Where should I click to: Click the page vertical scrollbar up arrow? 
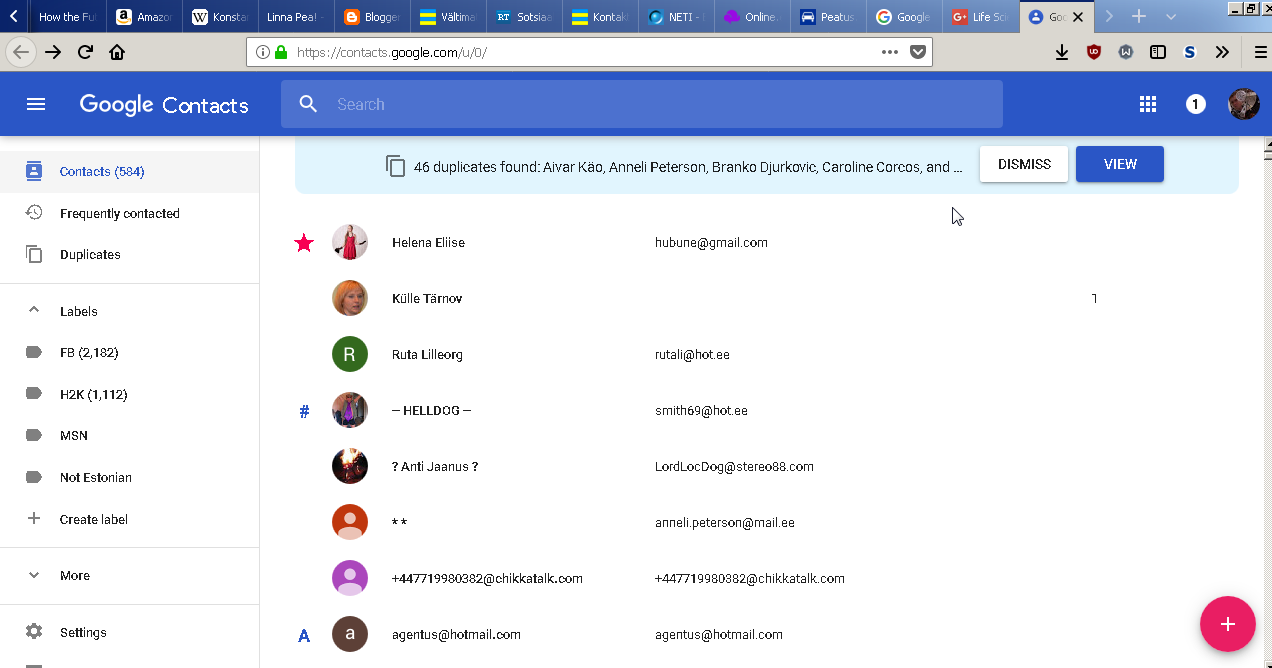(1266, 144)
